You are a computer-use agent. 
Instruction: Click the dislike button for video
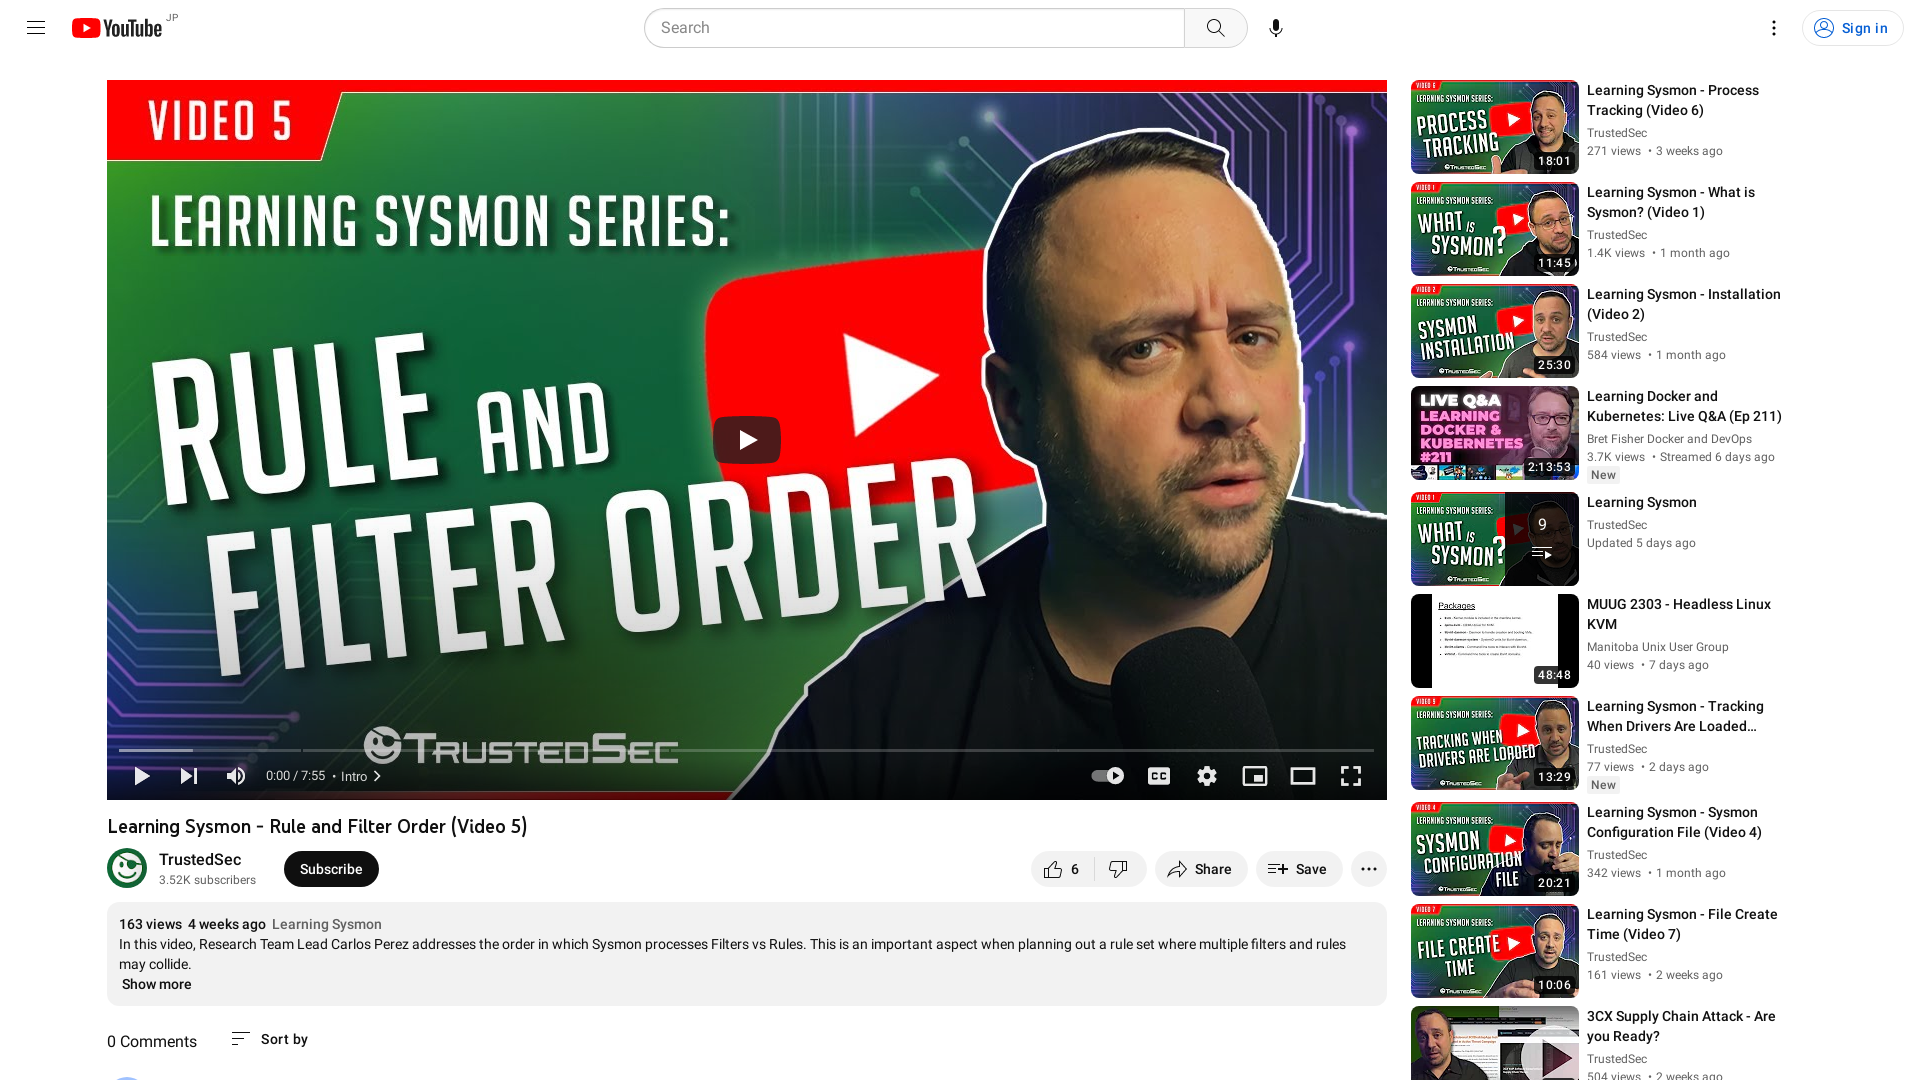coord(1117,868)
